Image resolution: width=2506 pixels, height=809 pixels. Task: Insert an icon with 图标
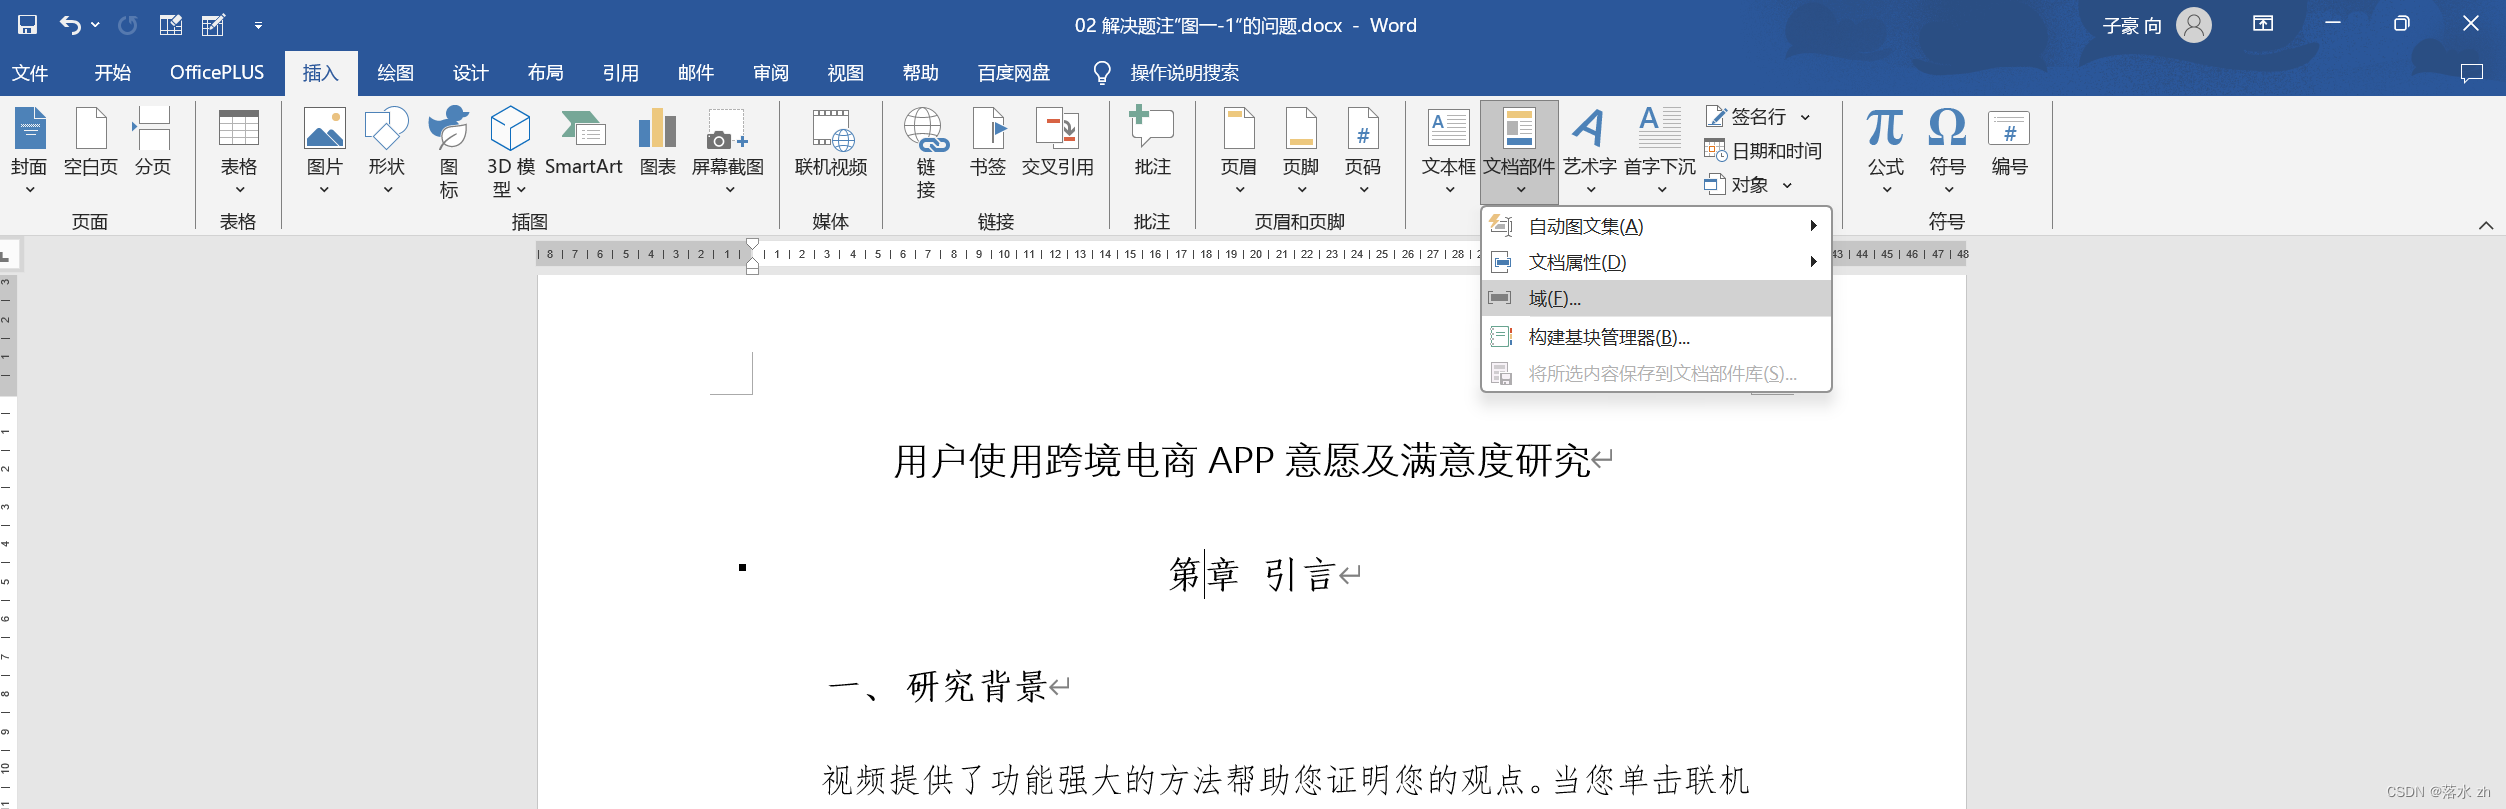(449, 152)
